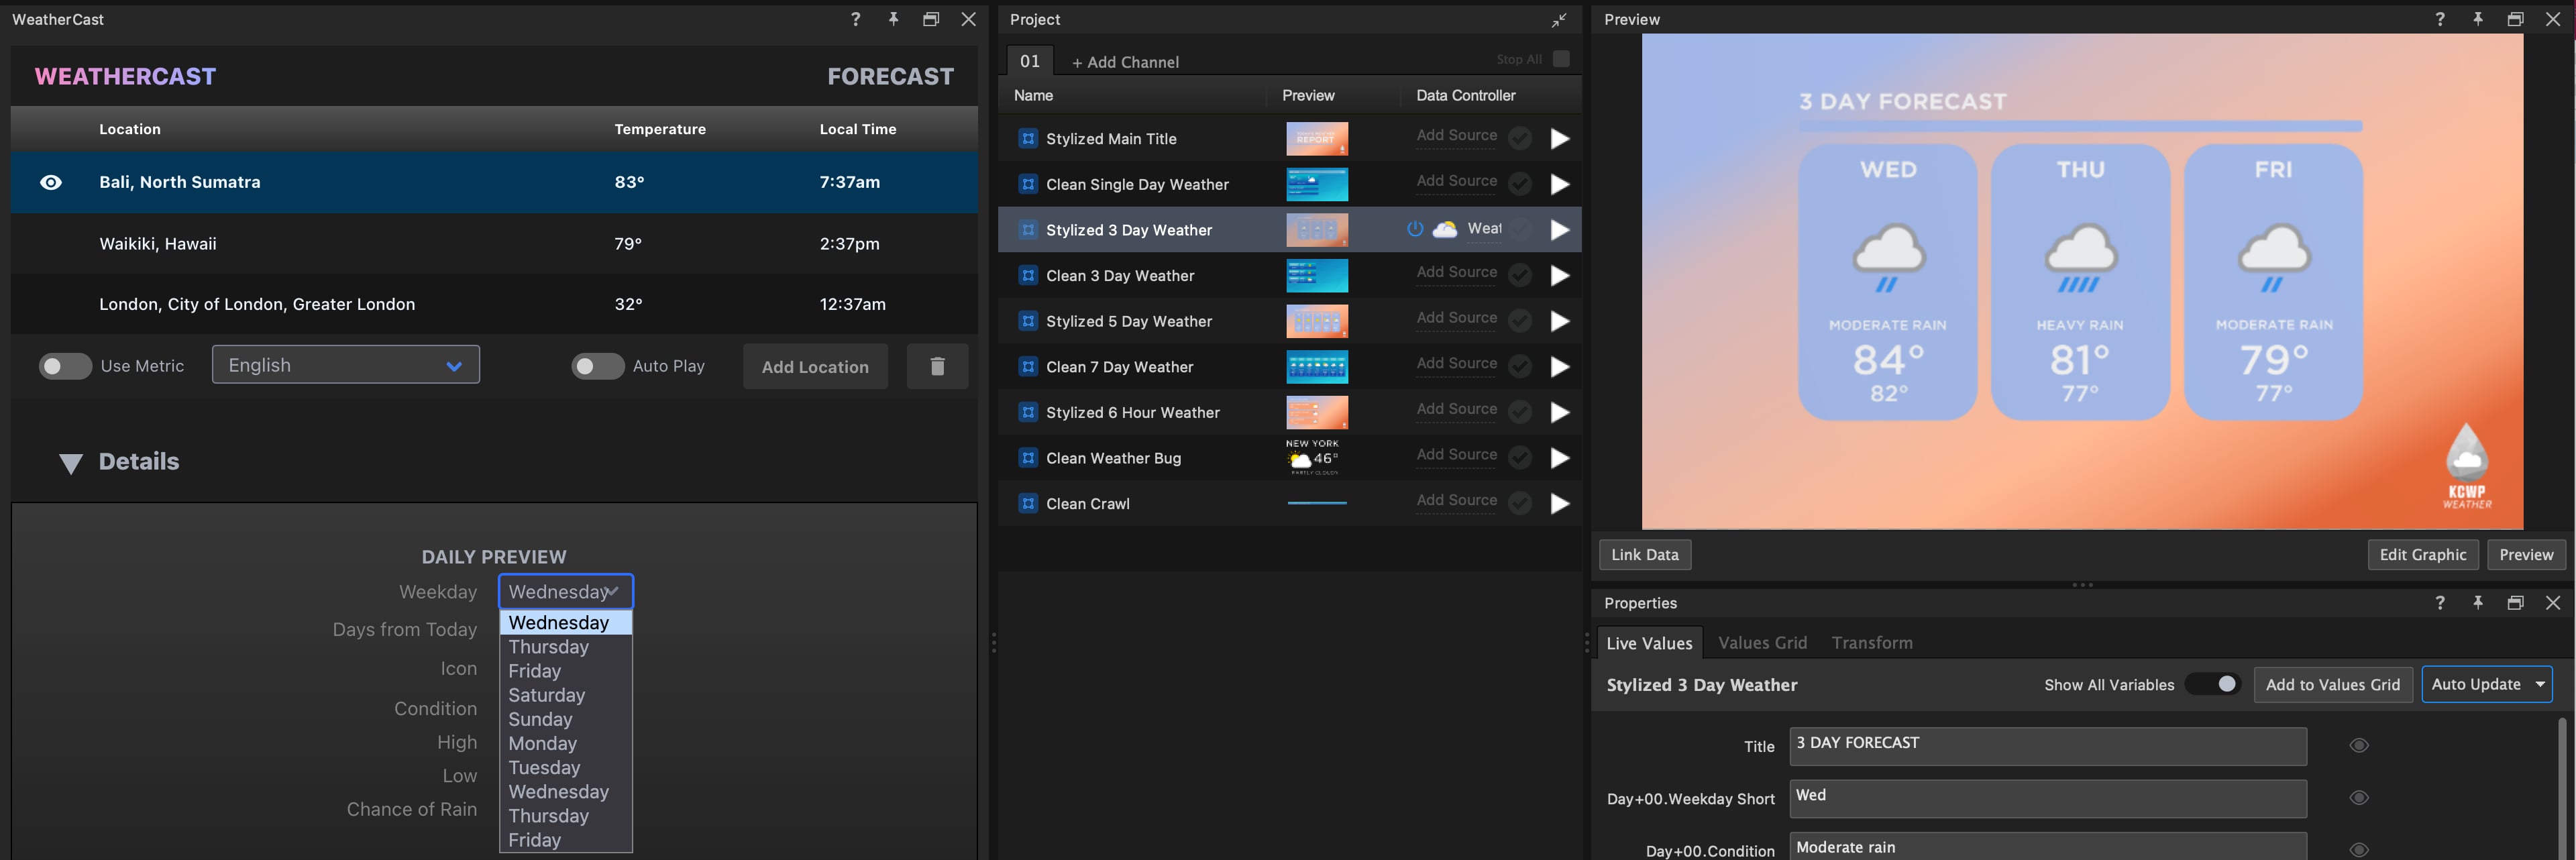Open the Transform tab
The image size is (2576, 860).
pyautogui.click(x=1872, y=643)
